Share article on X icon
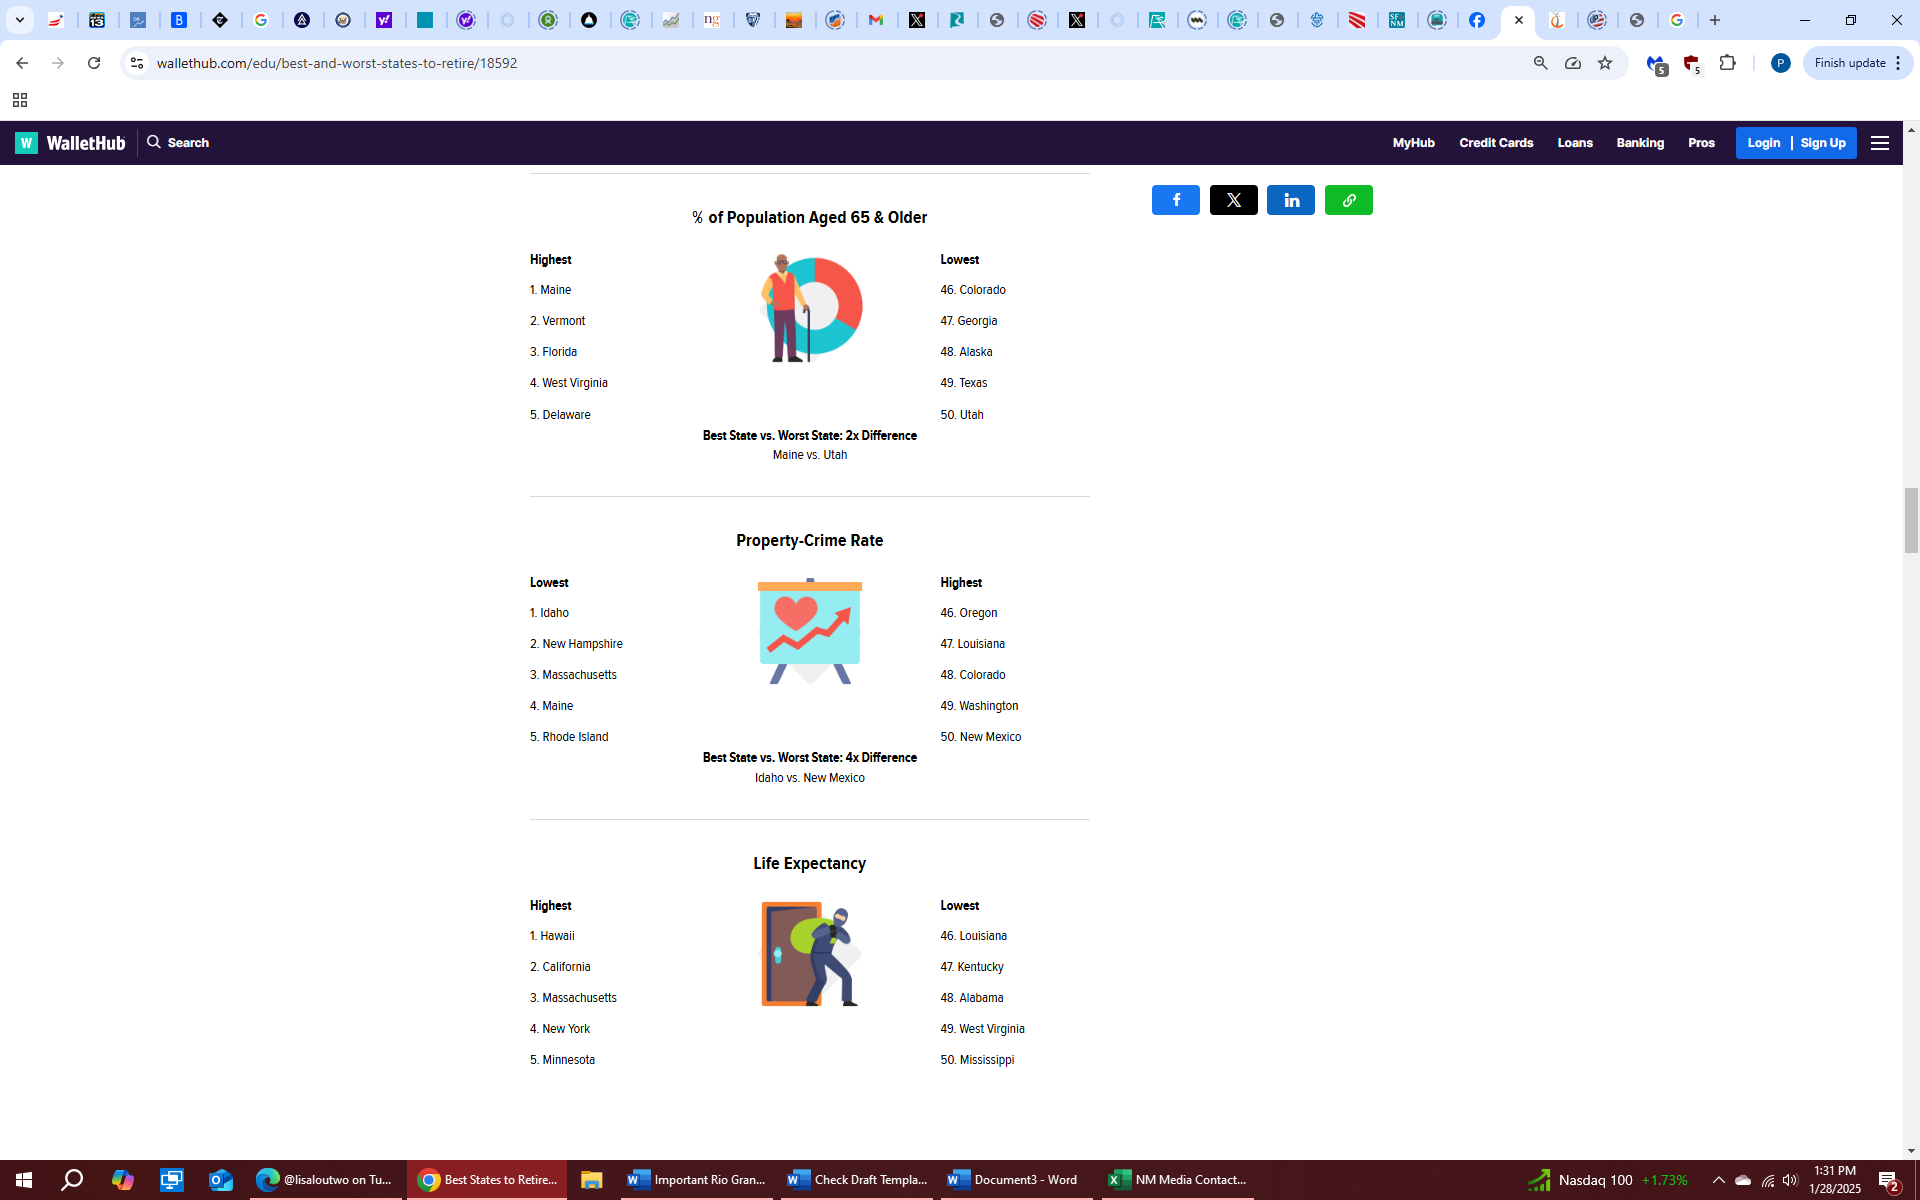The height and width of the screenshot is (1200, 1920). tap(1233, 200)
